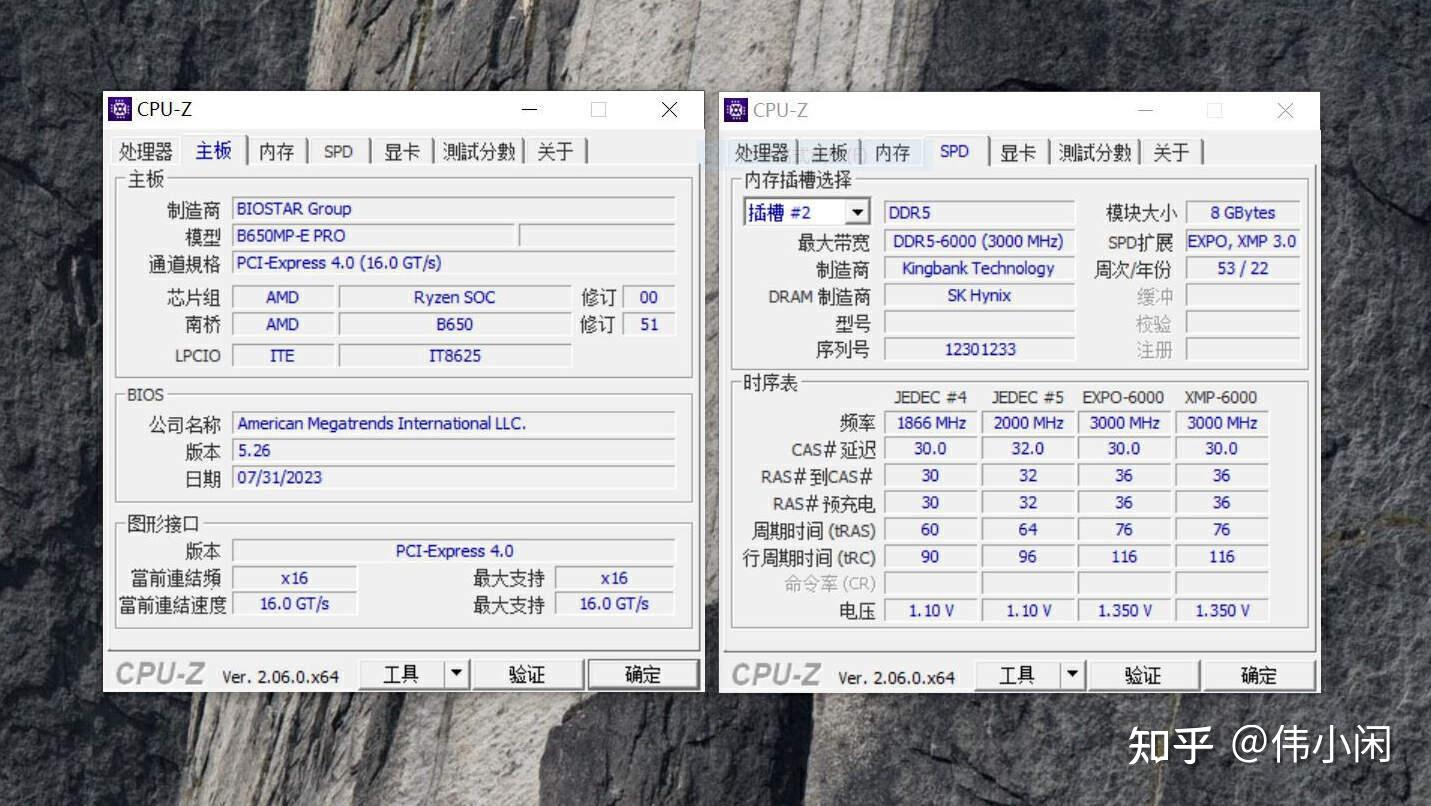Click the CPU-Z logo in right bottom bar
The width and height of the screenshot is (1431, 806).
click(x=775, y=675)
